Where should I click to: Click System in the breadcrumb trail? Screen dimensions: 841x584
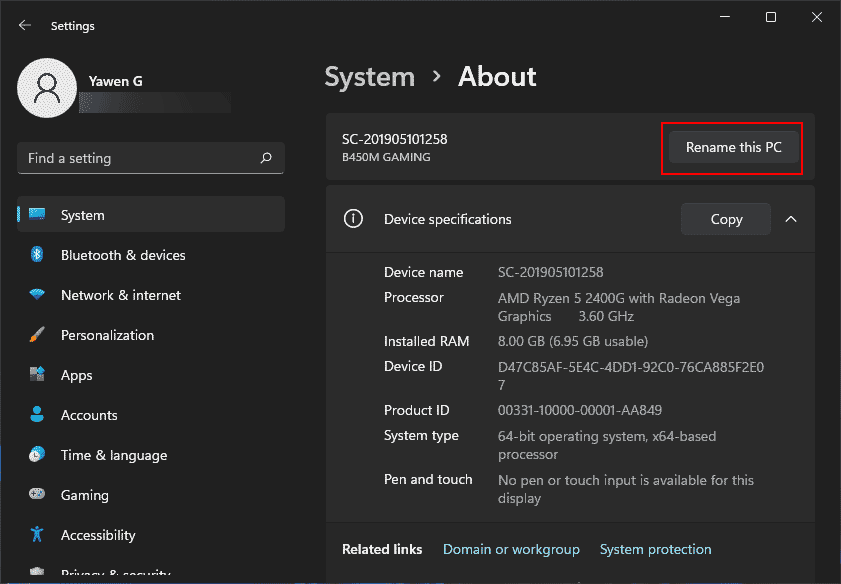click(369, 76)
